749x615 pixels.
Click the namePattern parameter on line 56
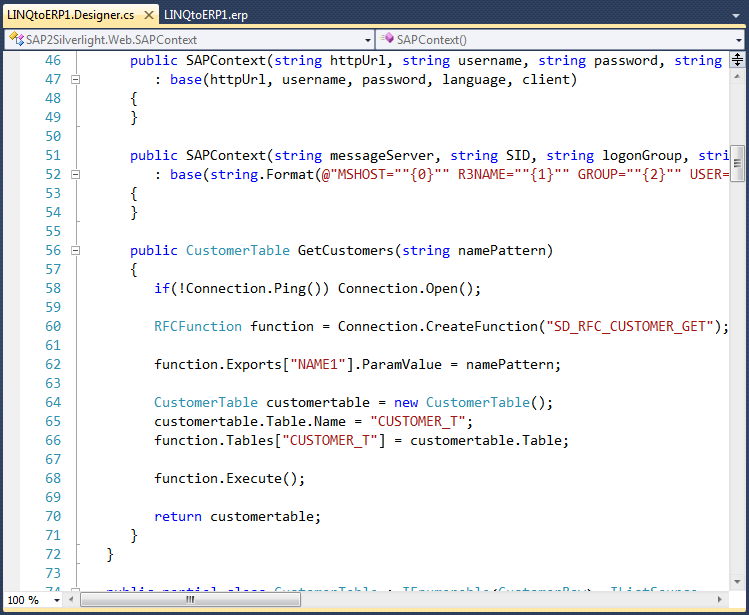coord(502,250)
